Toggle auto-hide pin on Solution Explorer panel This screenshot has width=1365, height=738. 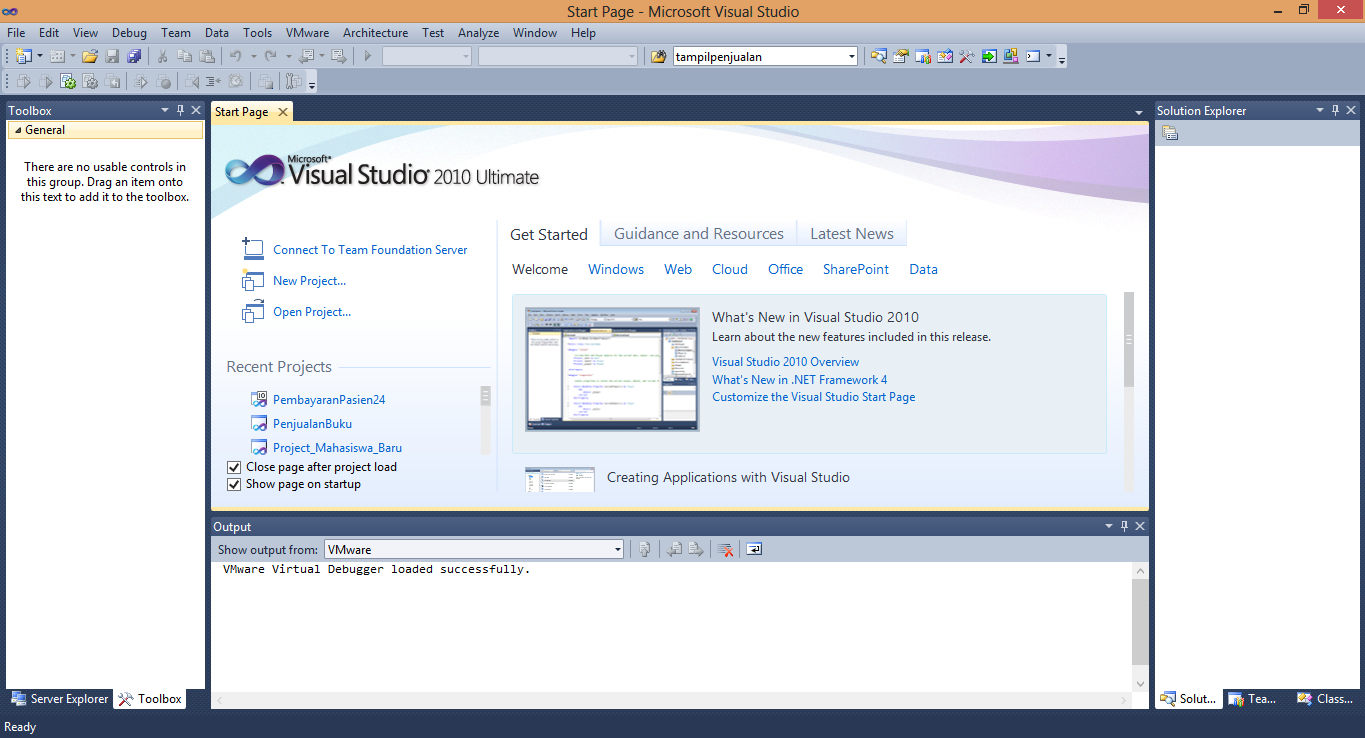[1334, 110]
